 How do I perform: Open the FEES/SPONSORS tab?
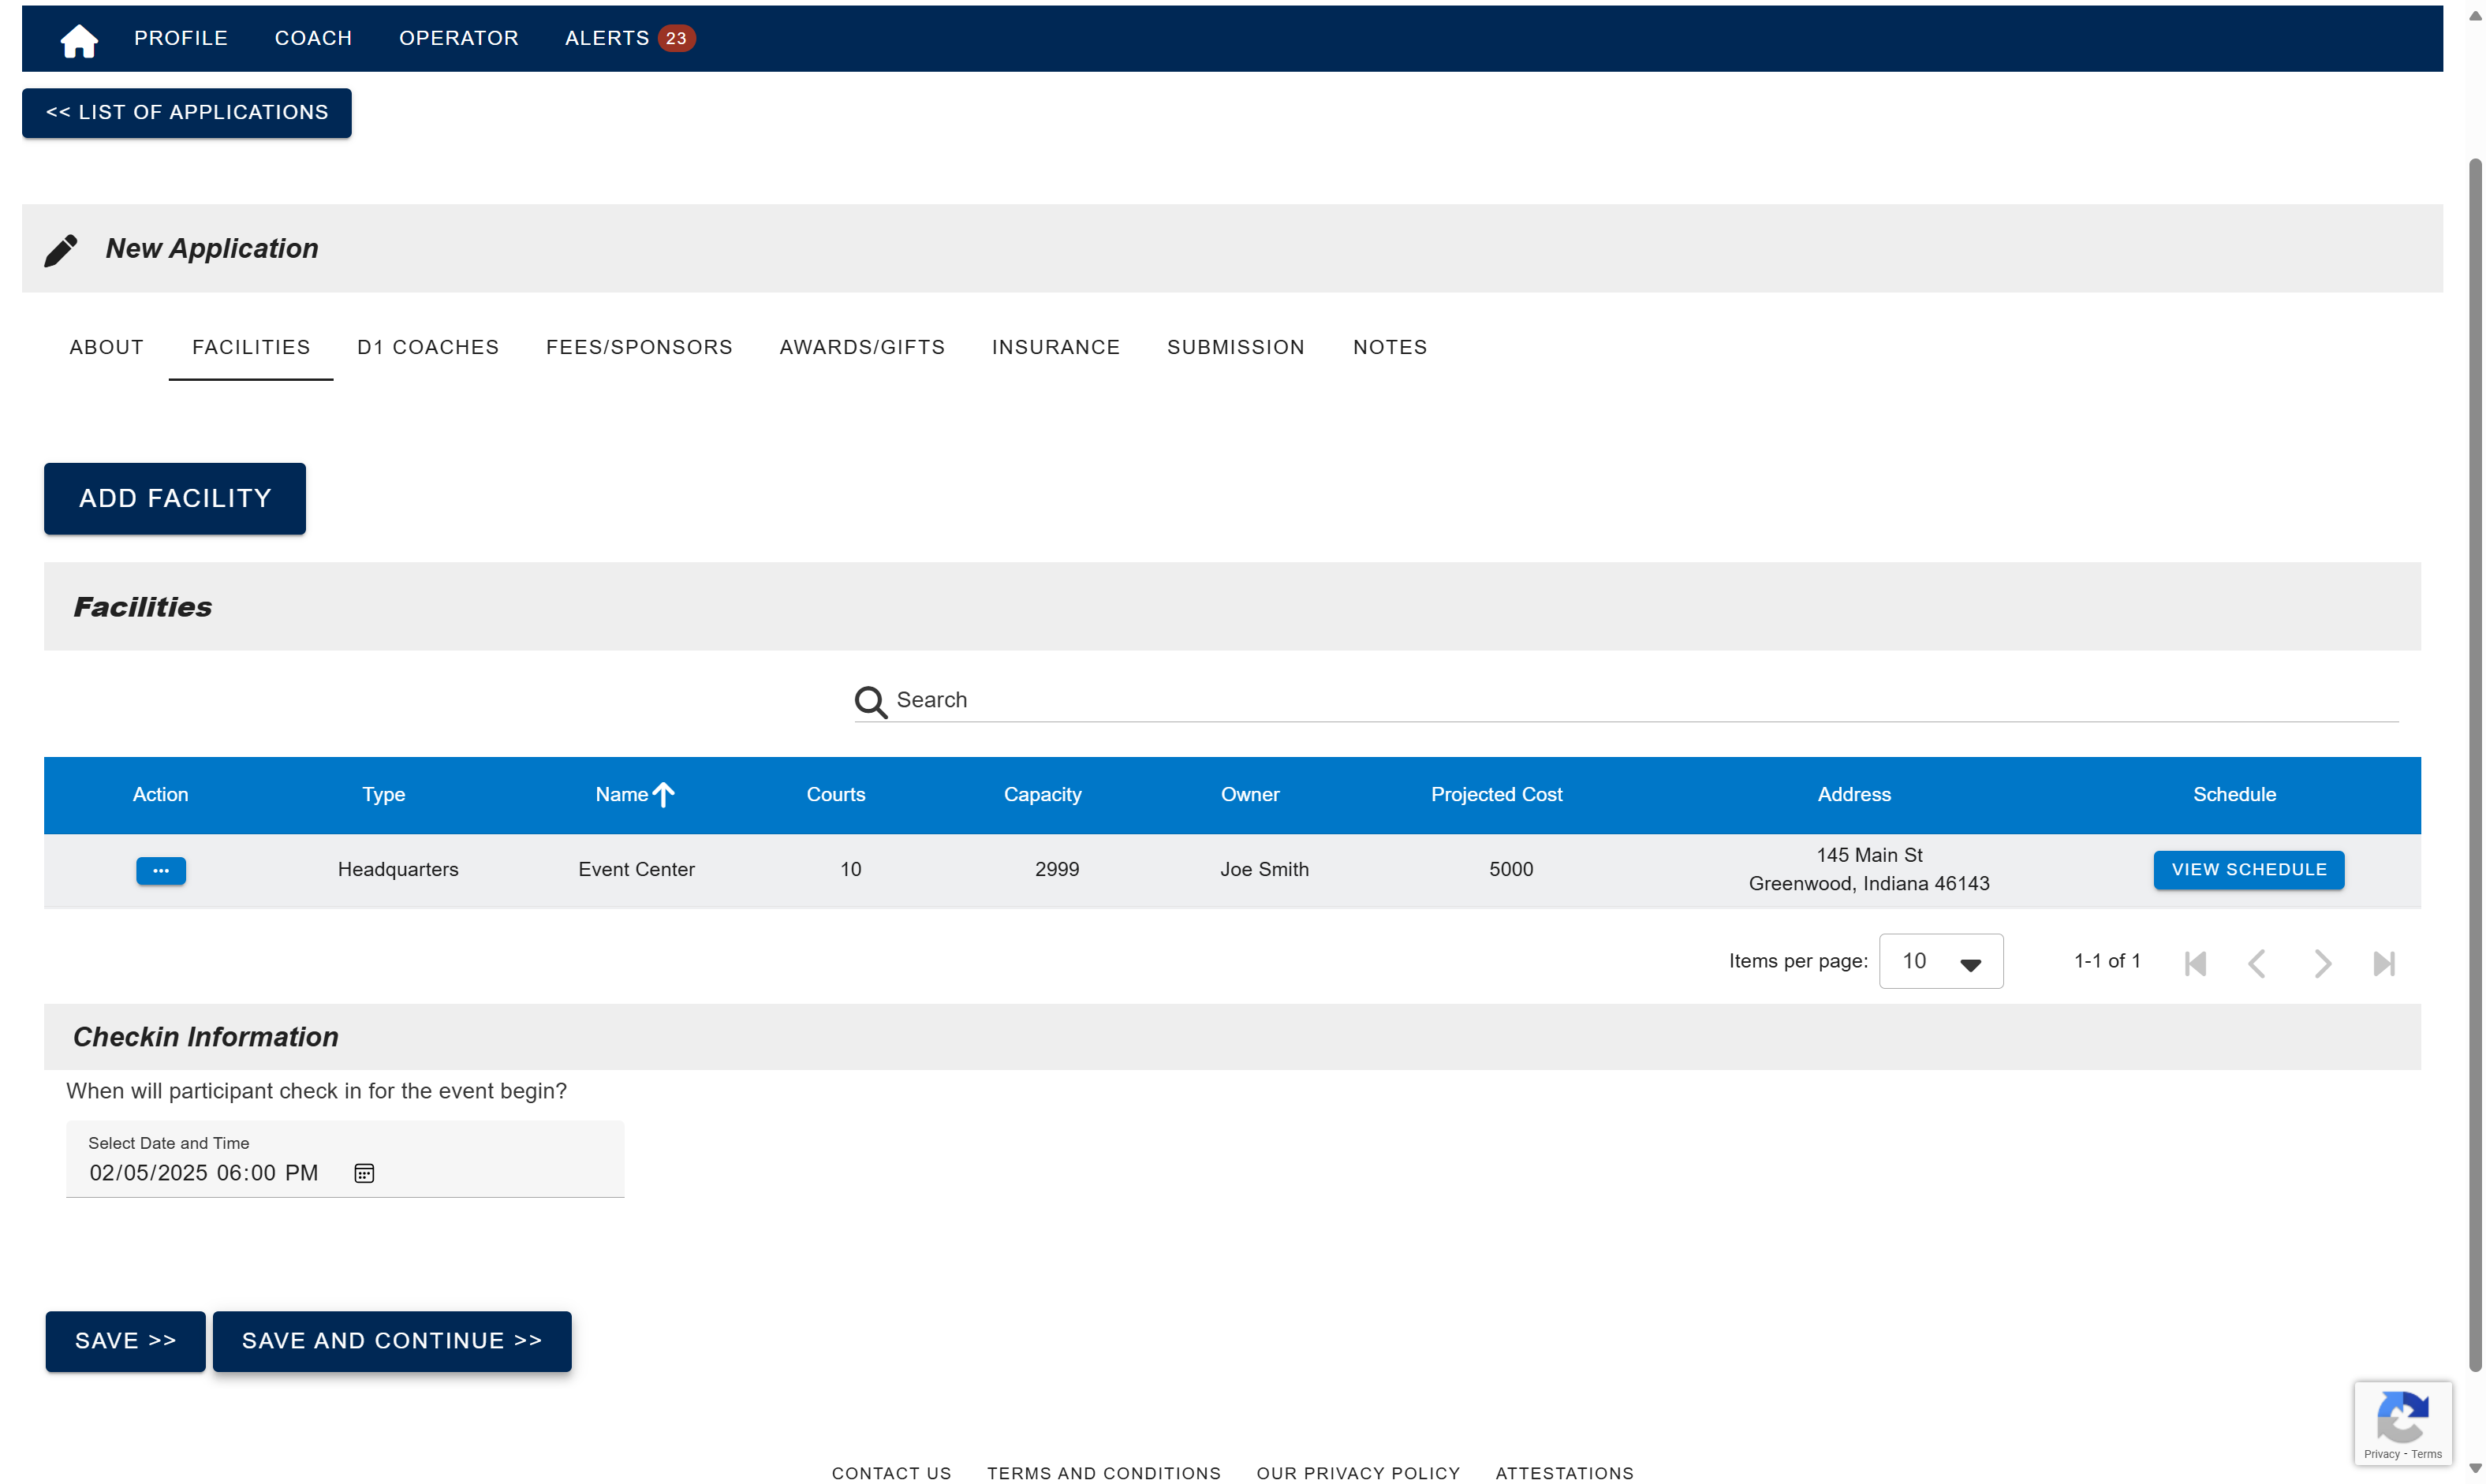(639, 347)
